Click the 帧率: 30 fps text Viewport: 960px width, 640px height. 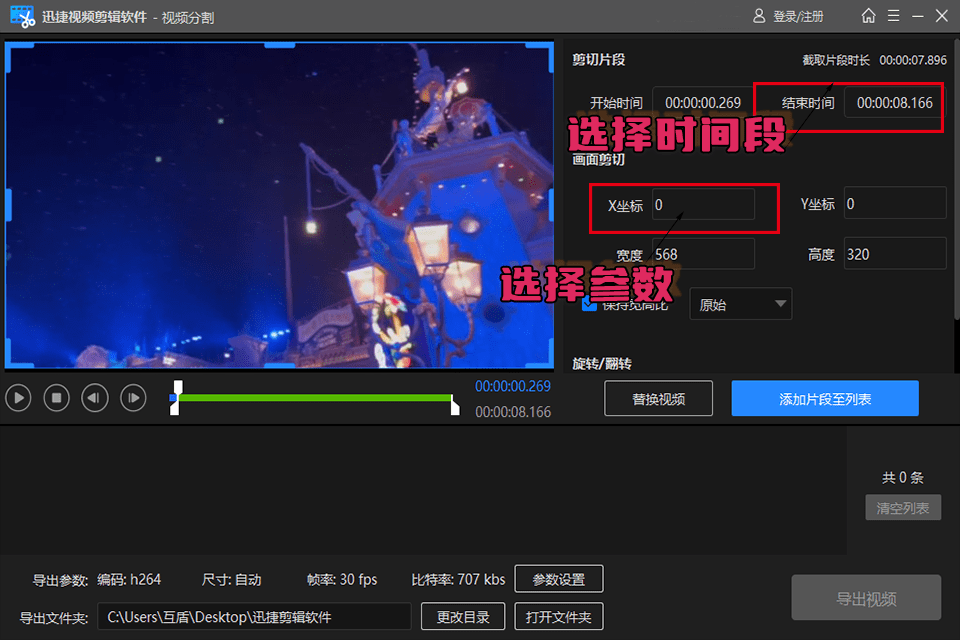342,579
